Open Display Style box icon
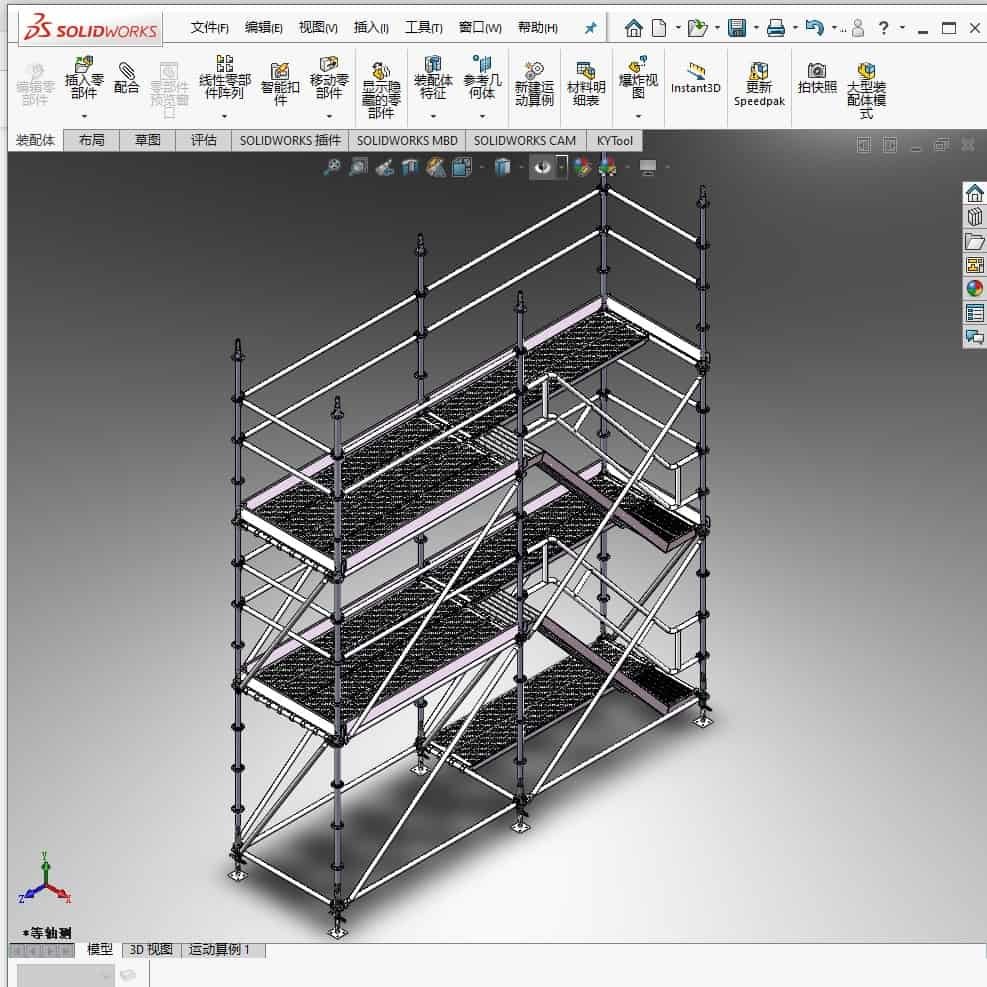Image resolution: width=987 pixels, height=987 pixels. (502, 167)
